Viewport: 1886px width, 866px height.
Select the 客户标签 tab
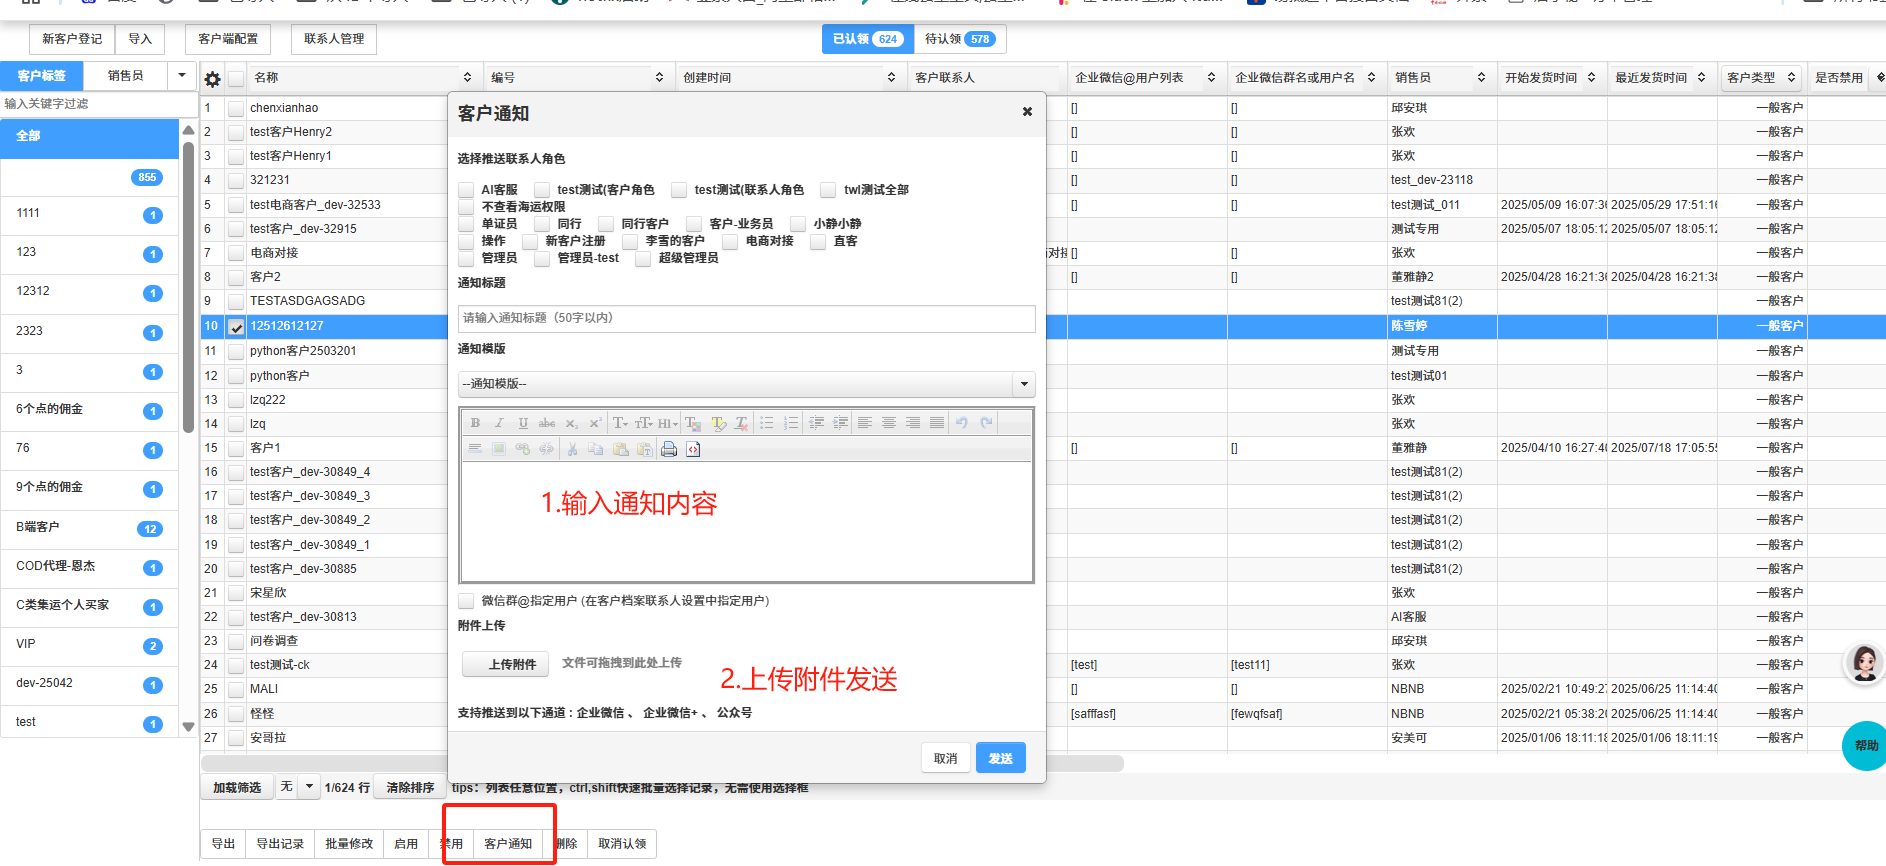(x=41, y=76)
